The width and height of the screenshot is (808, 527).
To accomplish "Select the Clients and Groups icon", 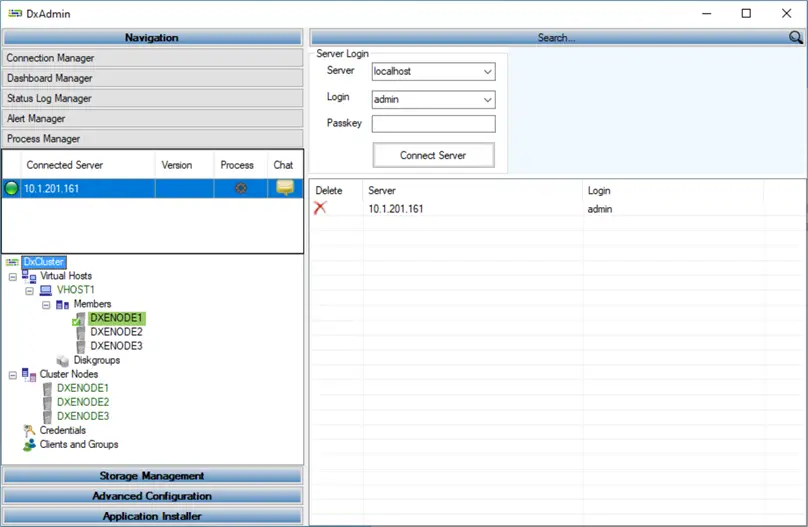I will coord(29,445).
